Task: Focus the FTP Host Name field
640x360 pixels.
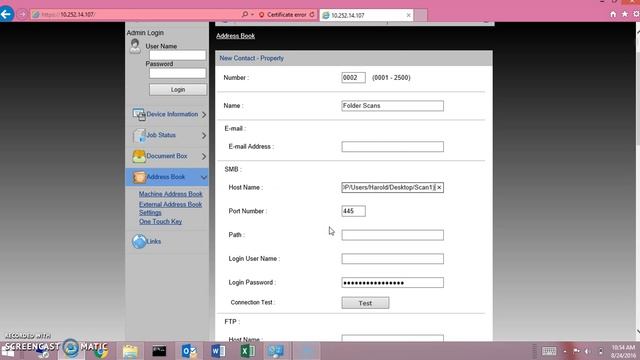Action: 393,338
